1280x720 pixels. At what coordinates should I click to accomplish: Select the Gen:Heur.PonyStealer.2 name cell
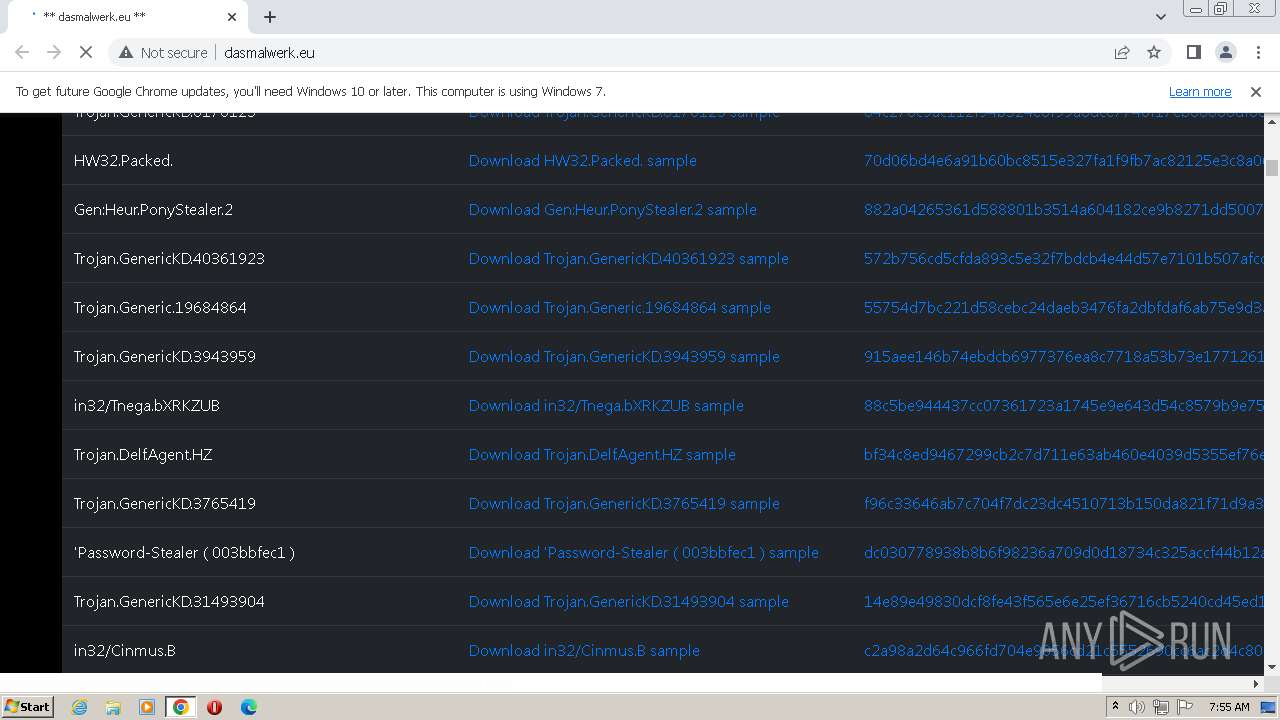tap(260, 209)
